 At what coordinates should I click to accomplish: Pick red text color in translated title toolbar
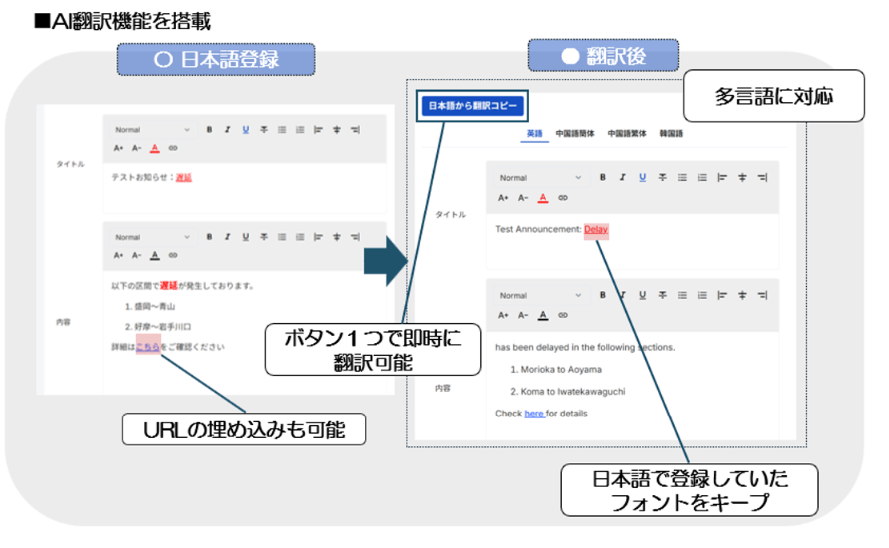pyautogui.click(x=542, y=198)
